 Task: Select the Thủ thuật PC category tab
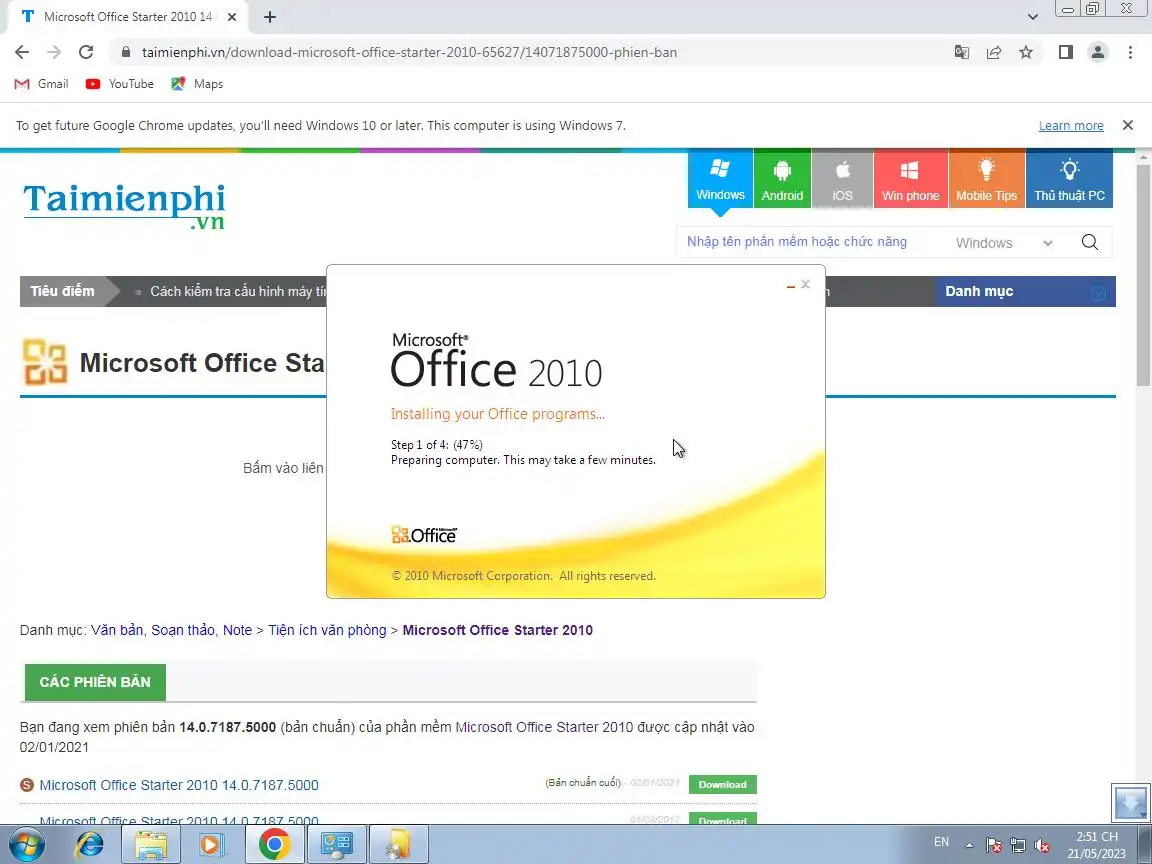pyautogui.click(x=1070, y=179)
